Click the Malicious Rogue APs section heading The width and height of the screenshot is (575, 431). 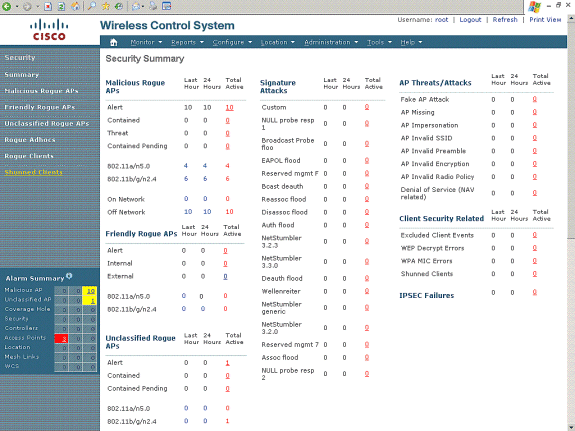coord(135,87)
